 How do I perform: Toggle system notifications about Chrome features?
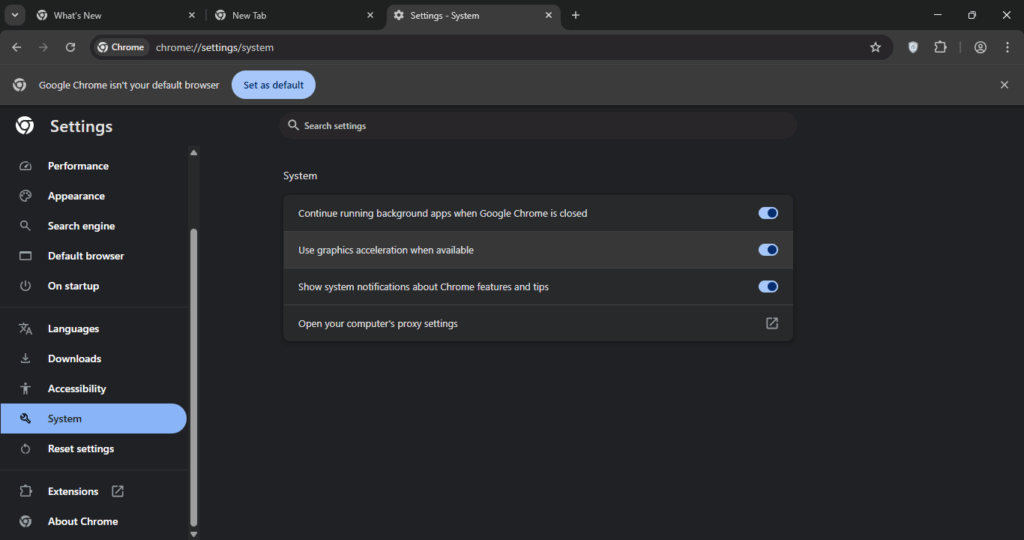click(768, 286)
